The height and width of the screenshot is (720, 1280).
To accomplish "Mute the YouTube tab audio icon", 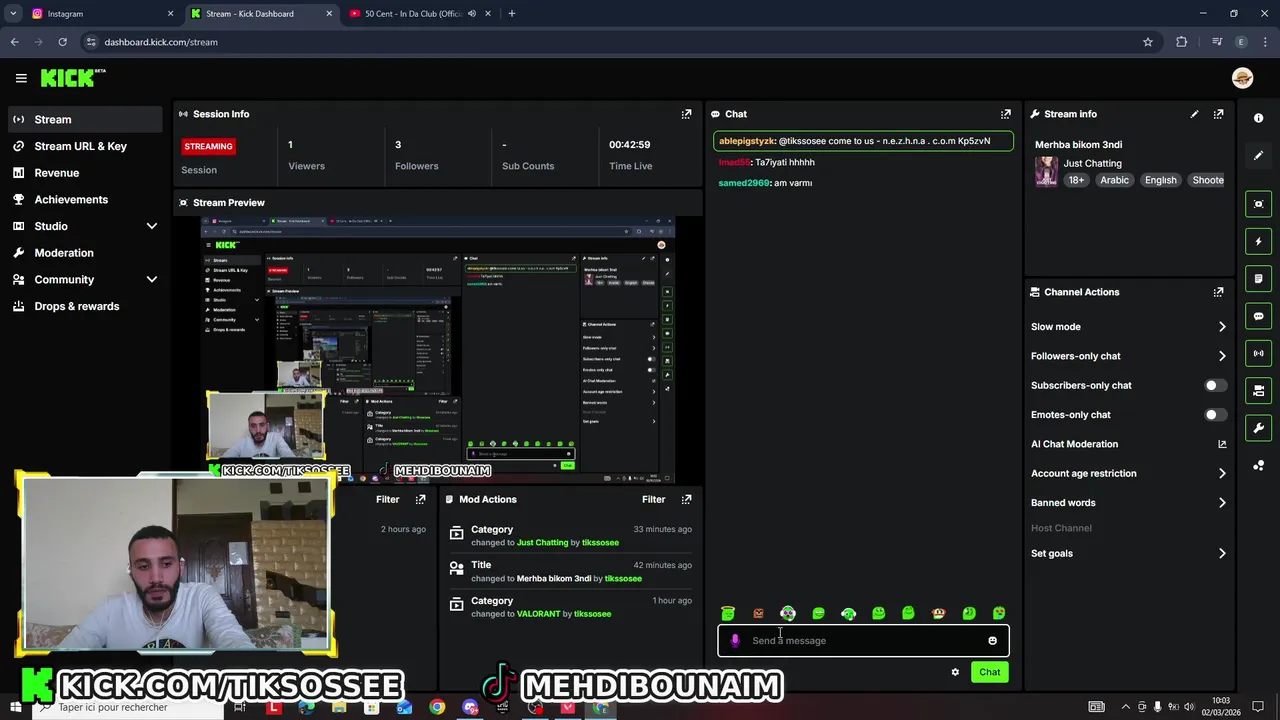I will [471, 14].
